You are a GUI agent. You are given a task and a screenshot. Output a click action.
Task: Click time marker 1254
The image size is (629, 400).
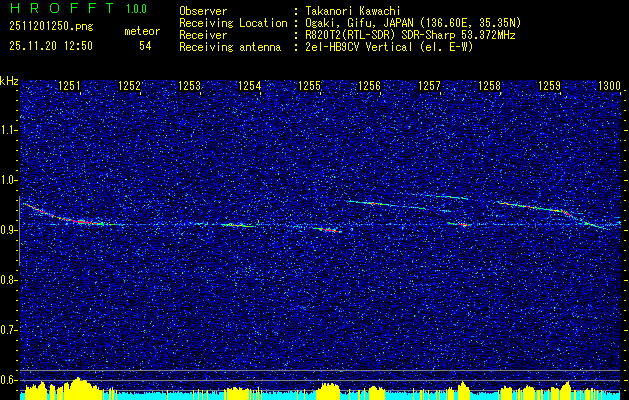pyautogui.click(x=250, y=86)
